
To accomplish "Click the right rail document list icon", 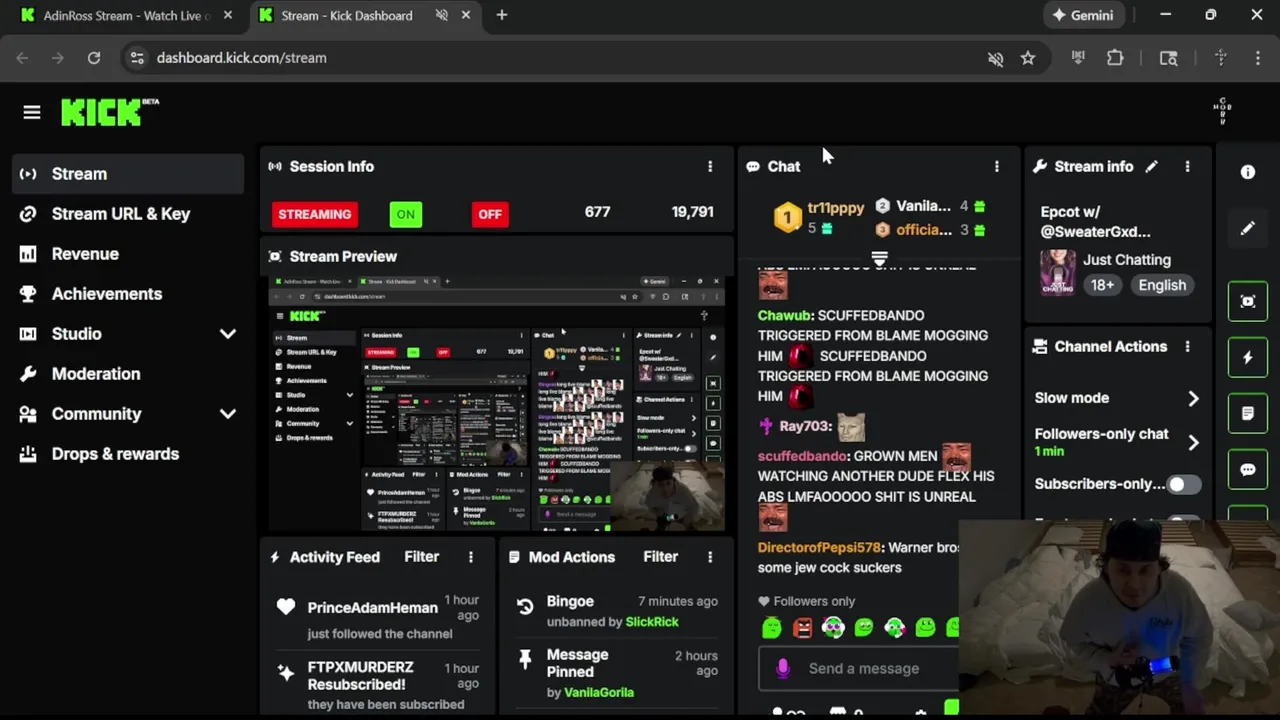I will (1248, 413).
